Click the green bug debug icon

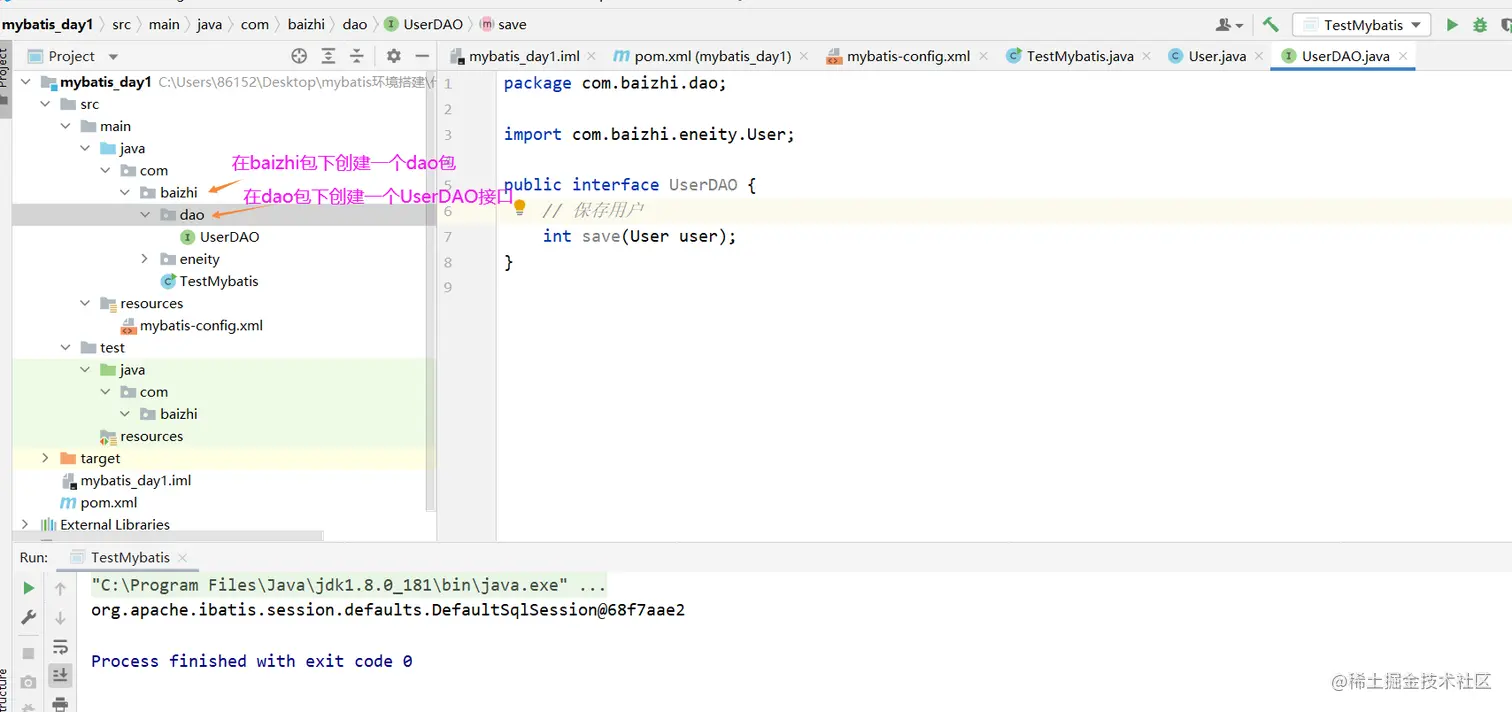click(x=1480, y=25)
